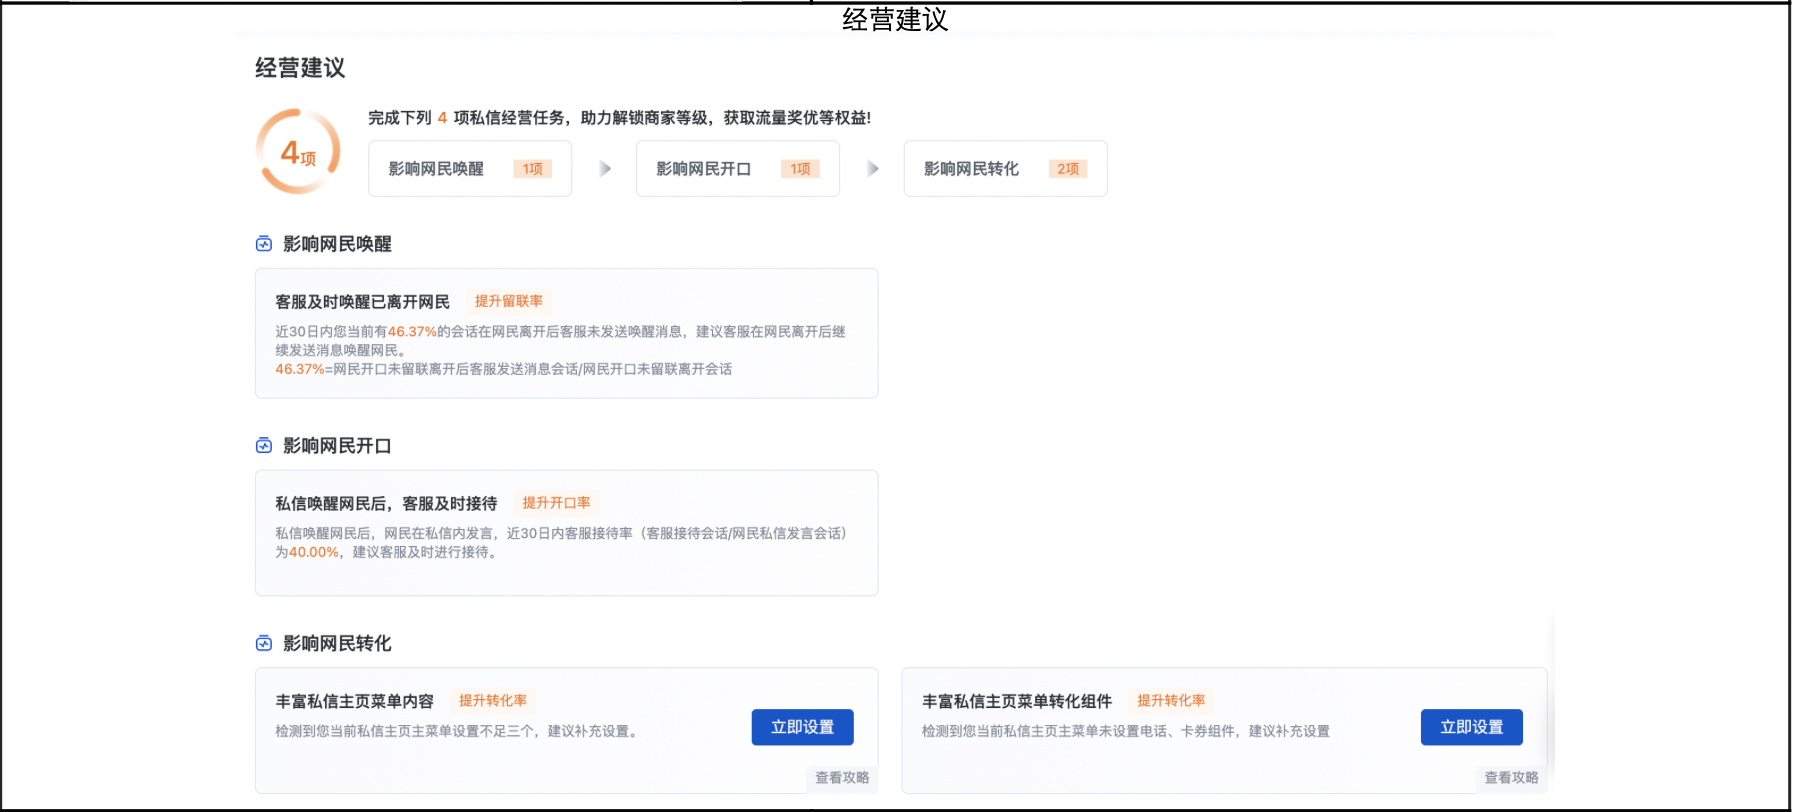The image size is (1794, 812).
Task: Click 提升转化率 tag on 丰富私信主页菜单内容 card
Action: click(493, 701)
